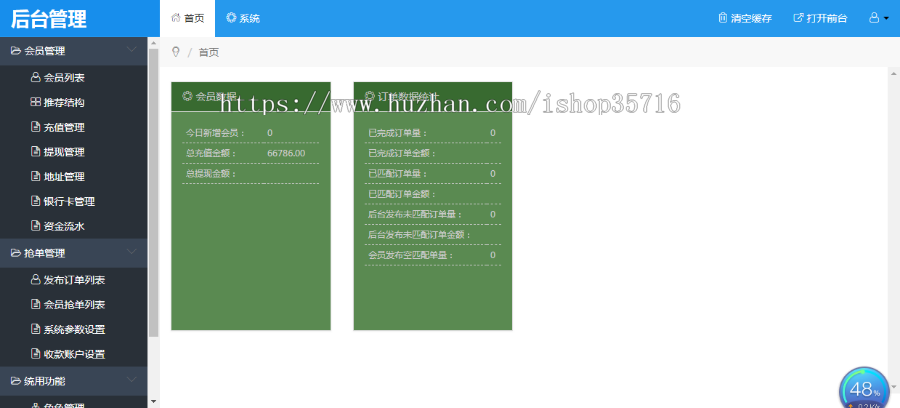Click the external-link icon beside 打开前台
Viewport: 900px width, 408px height.
click(x=798, y=18)
